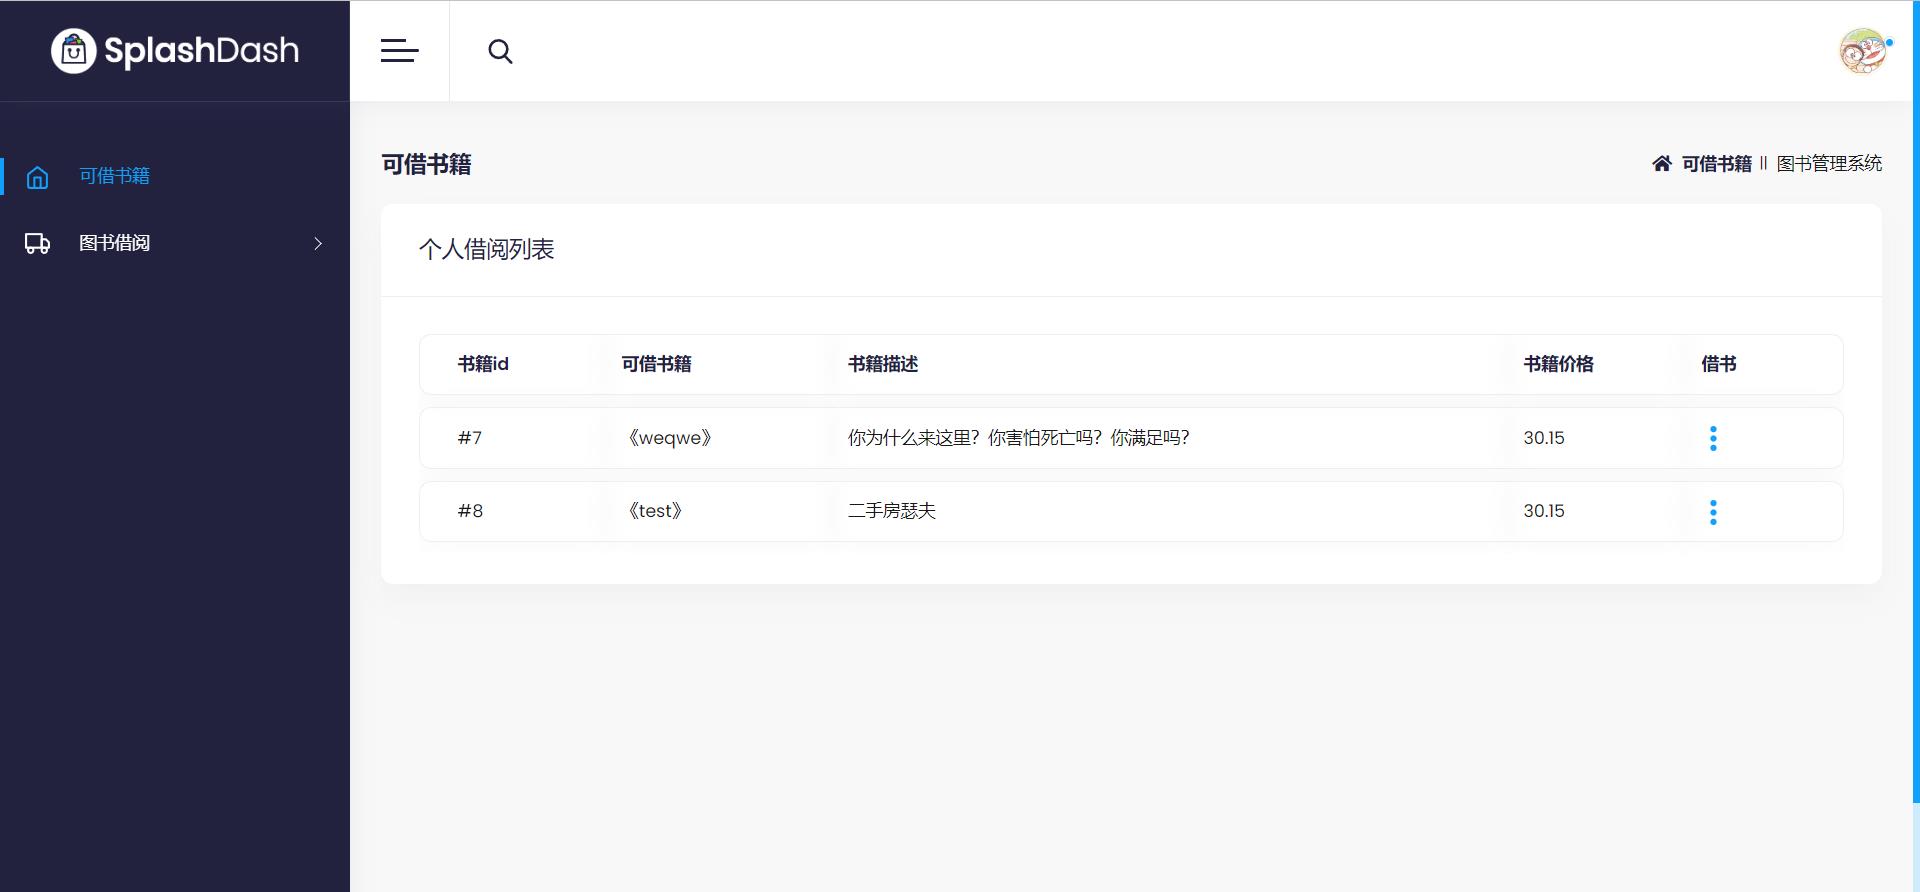Click the 个人借阅列表 card heading
Screen dimensions: 1920x892
coord(486,249)
